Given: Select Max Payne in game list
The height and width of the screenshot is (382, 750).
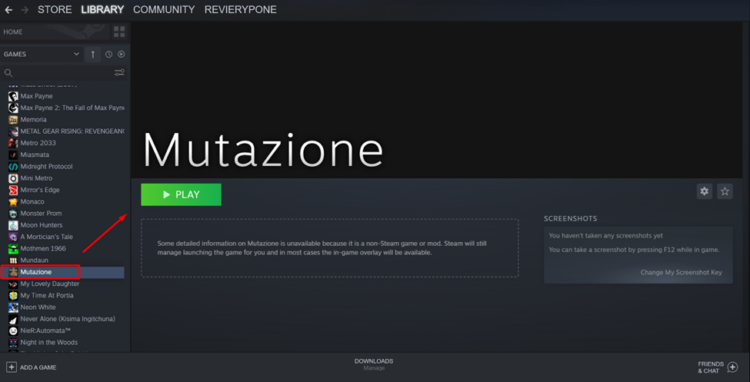Looking at the screenshot, I should pos(66,96).
